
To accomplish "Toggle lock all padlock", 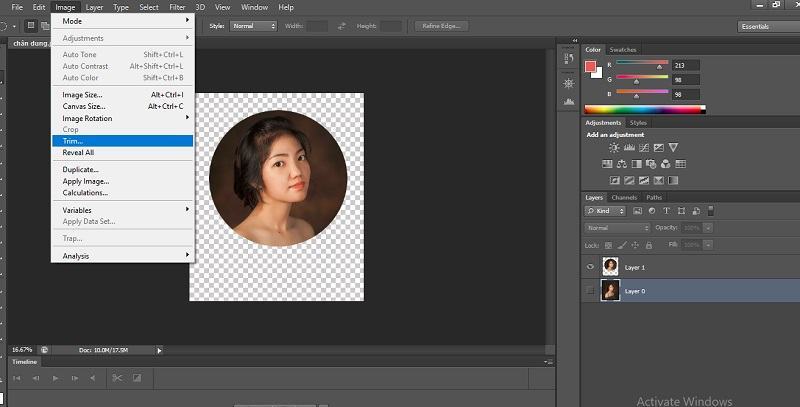I will pyautogui.click(x=648, y=245).
